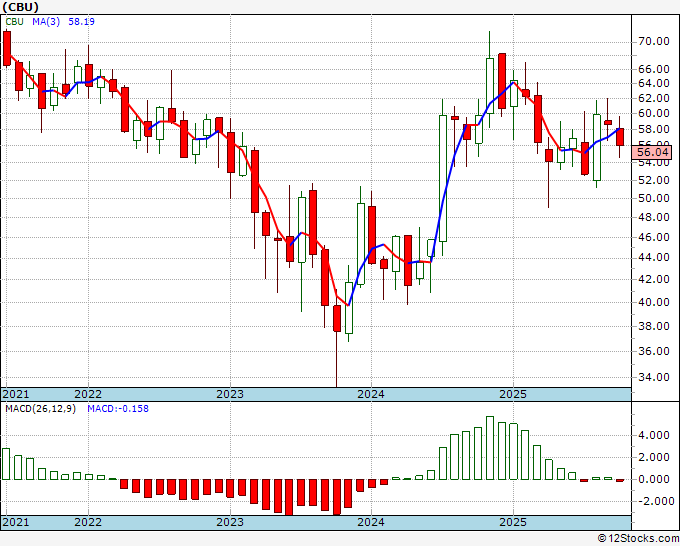The image size is (680, 546).
Task: Click 2025 on the price chart timeline
Action: [513, 394]
